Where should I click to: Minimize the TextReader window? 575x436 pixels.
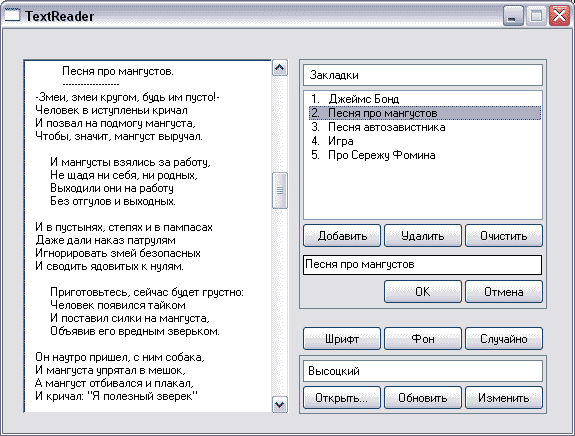click(513, 16)
